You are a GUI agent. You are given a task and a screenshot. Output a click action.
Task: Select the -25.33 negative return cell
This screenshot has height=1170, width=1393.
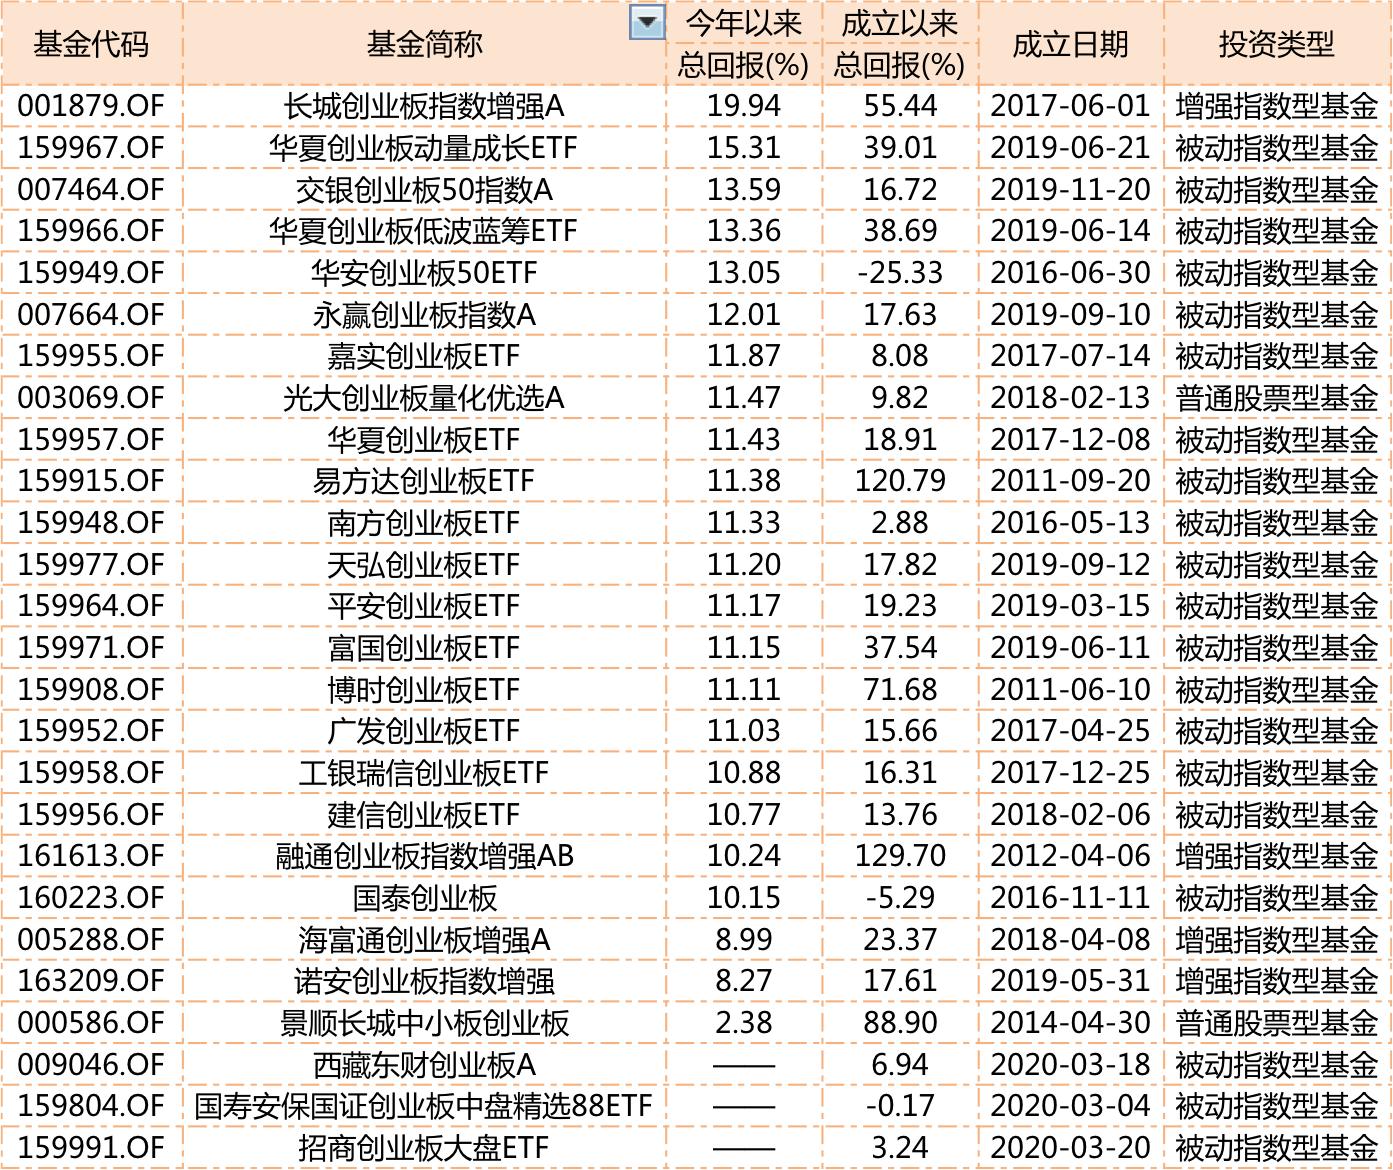coord(893,270)
